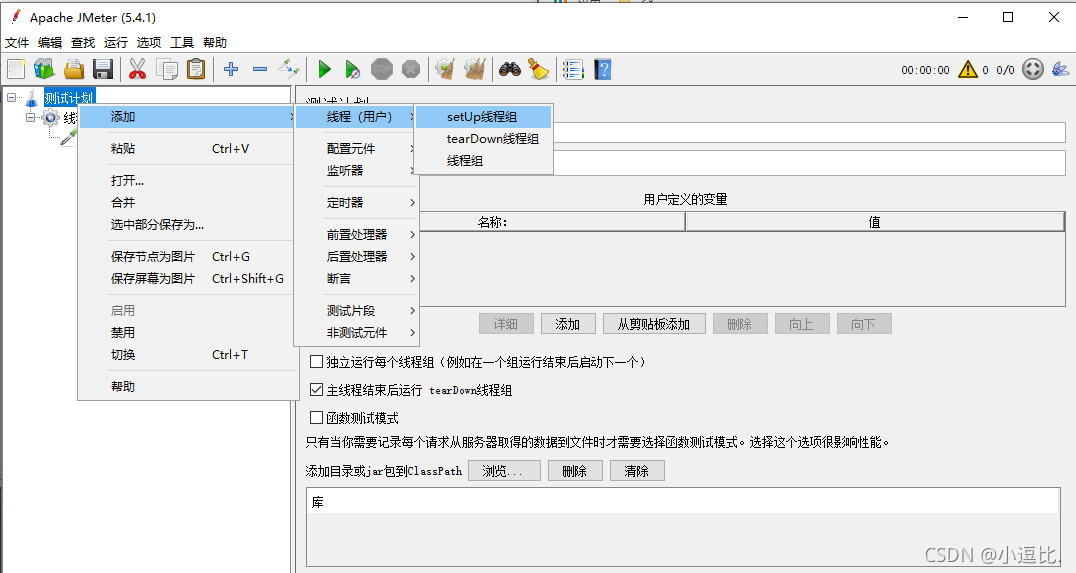Select 粘贴 in context menu
1076x573 pixels.
(188, 148)
